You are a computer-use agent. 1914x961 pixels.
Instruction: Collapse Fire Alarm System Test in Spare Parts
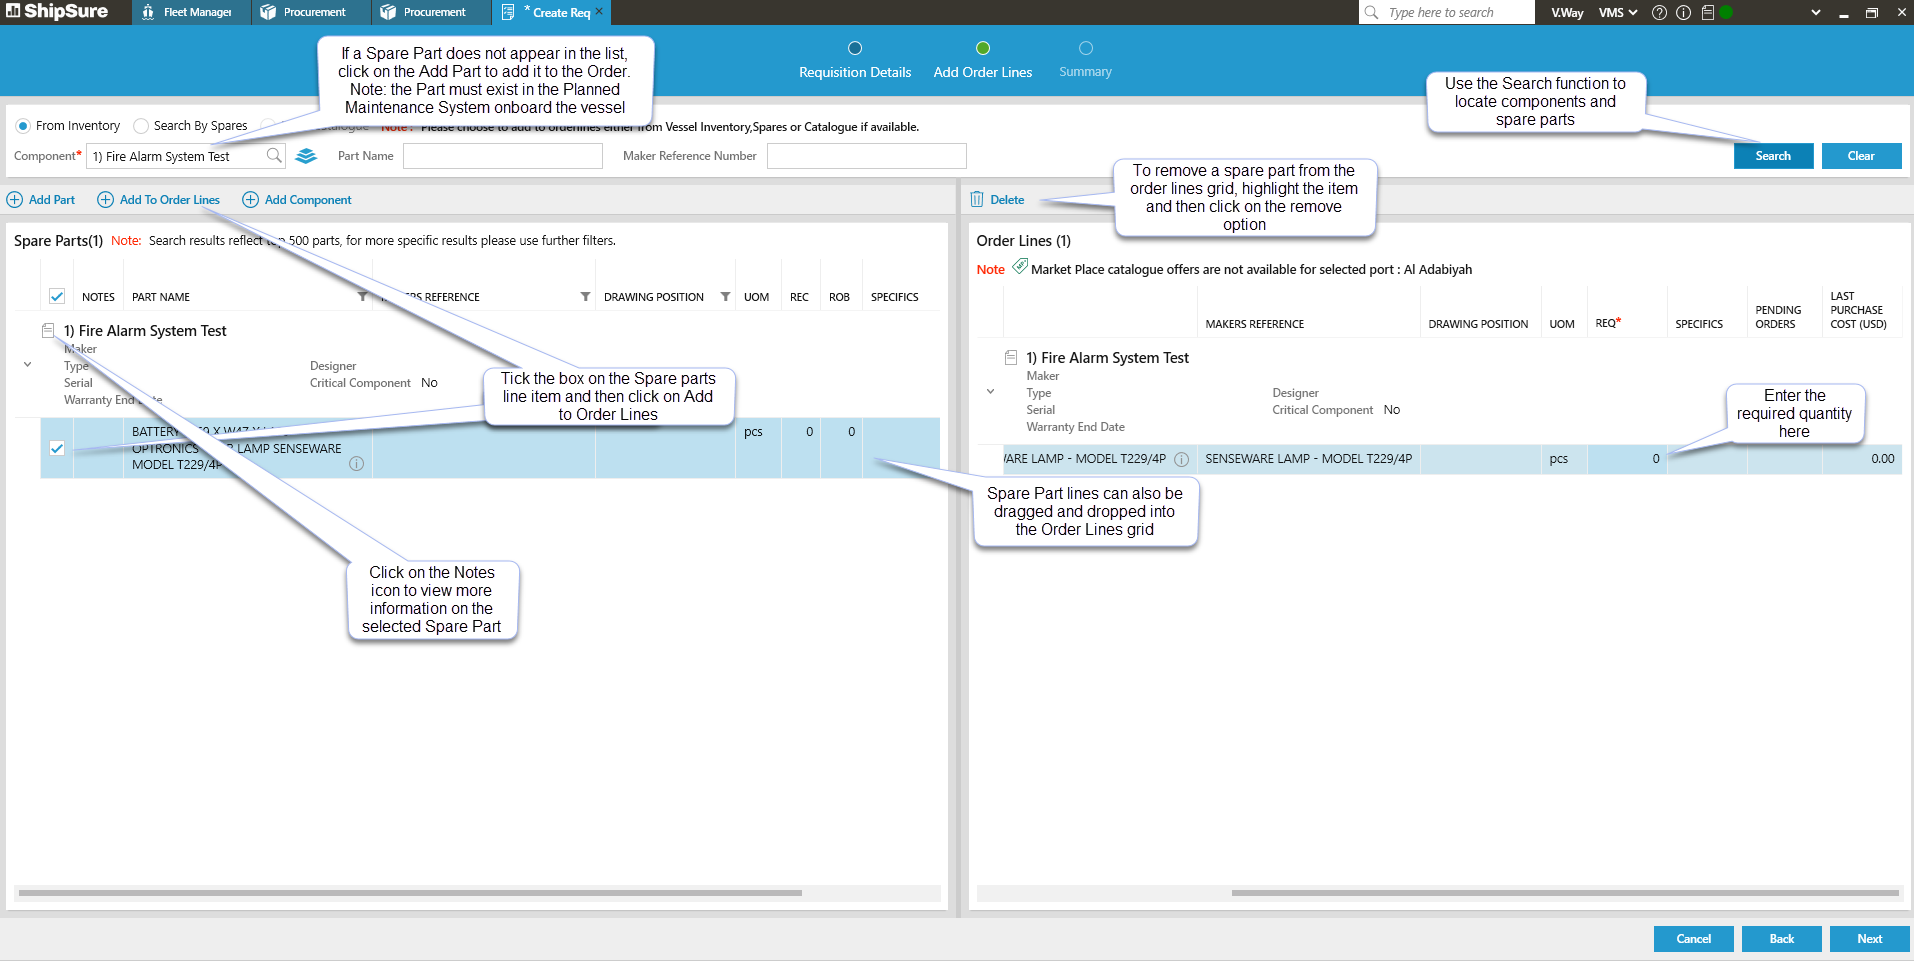[x=27, y=365]
